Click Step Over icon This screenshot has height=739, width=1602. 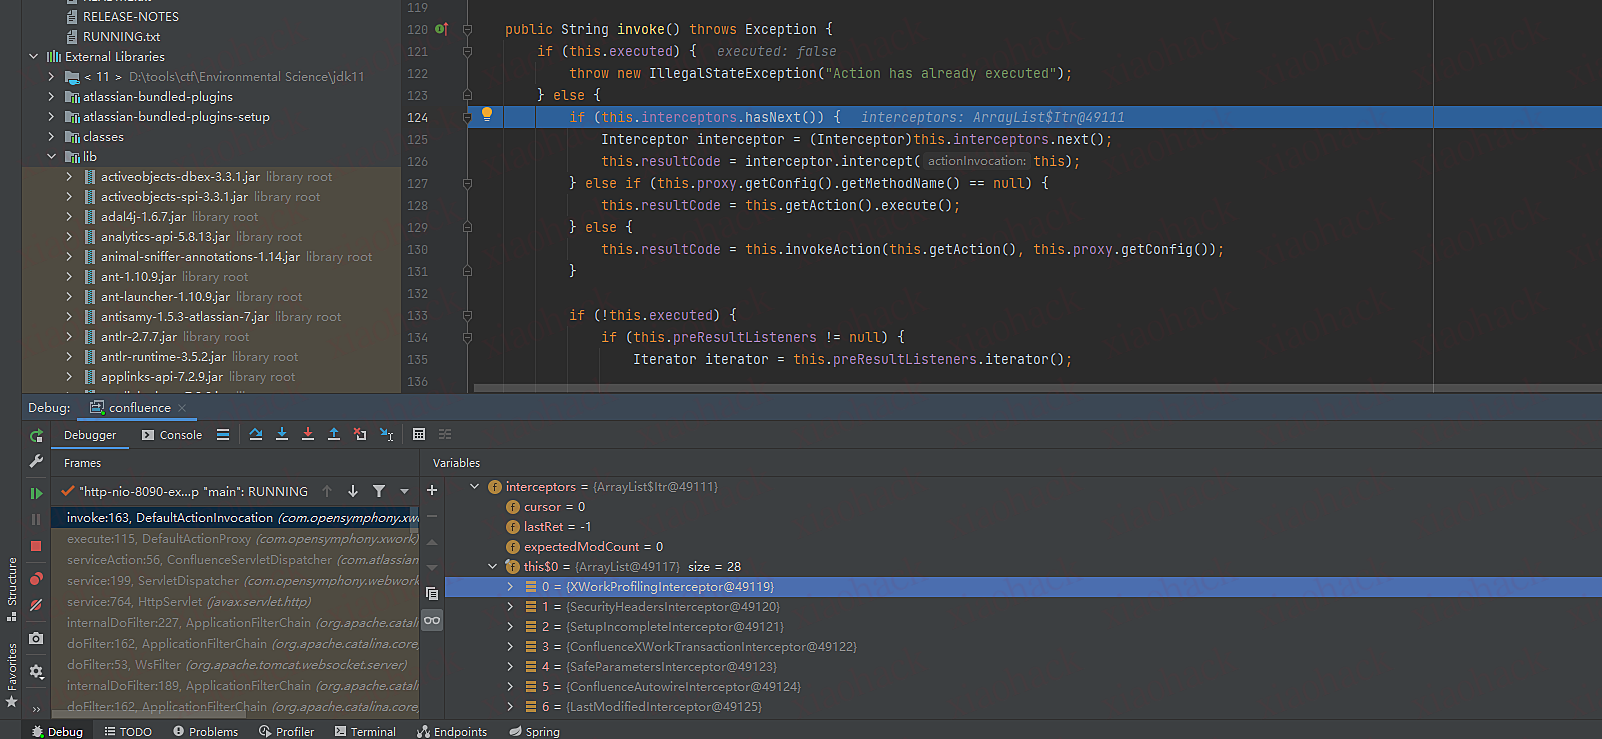tap(256, 434)
